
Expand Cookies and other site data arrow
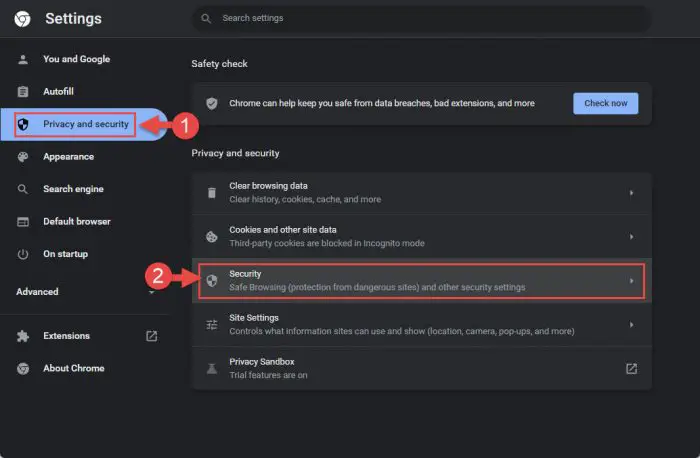(631, 237)
